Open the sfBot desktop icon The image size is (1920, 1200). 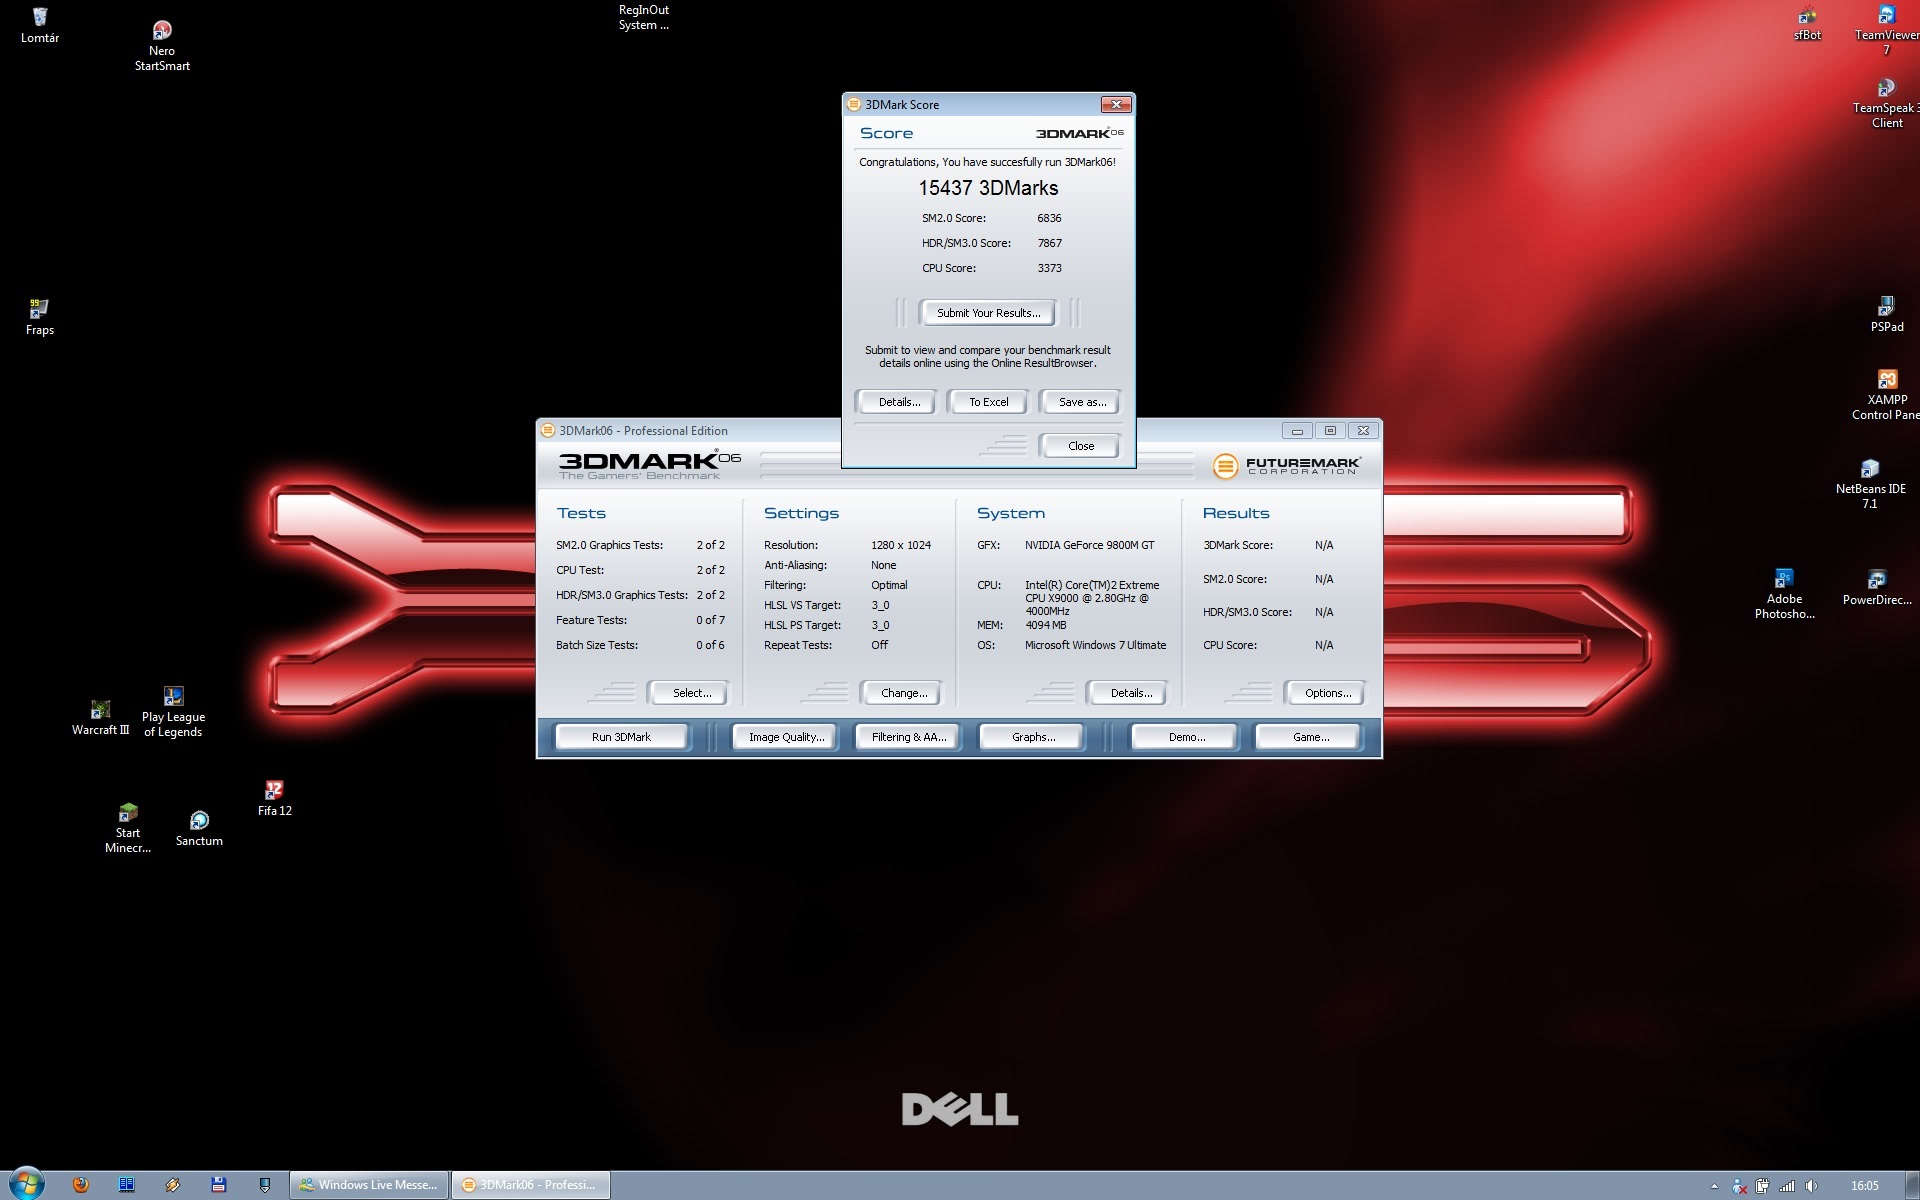1807,23
